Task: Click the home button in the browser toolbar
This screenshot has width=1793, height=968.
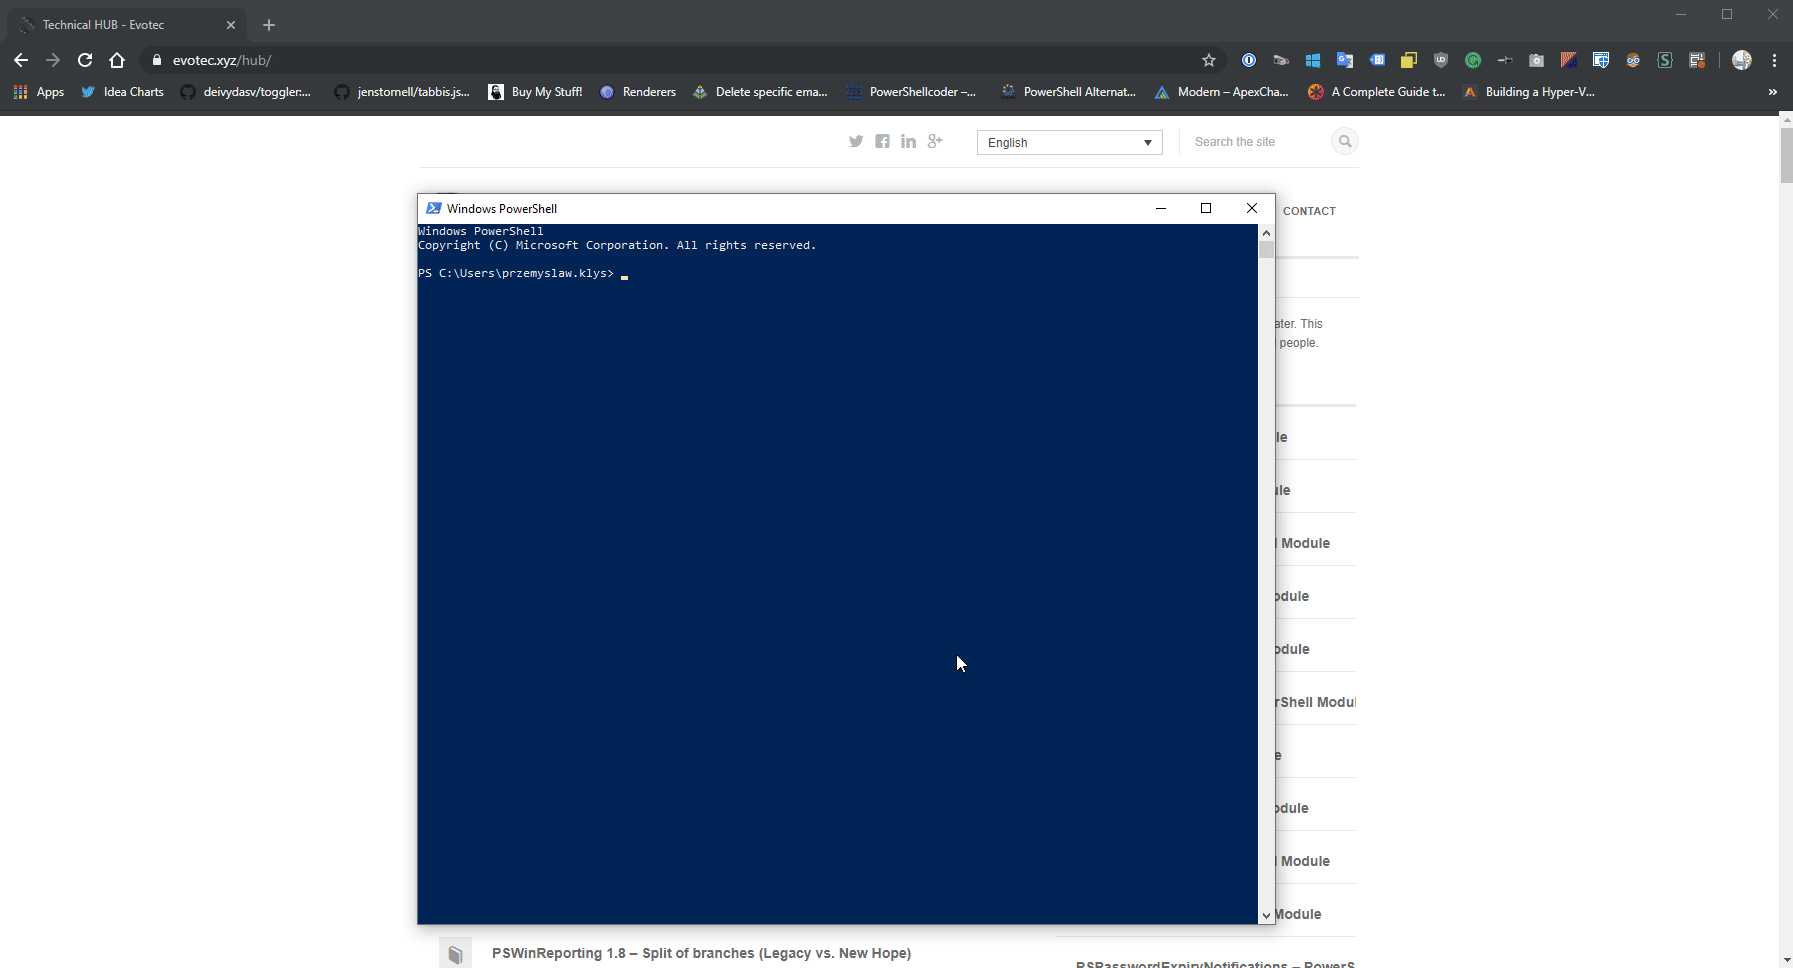Action: pos(117,60)
